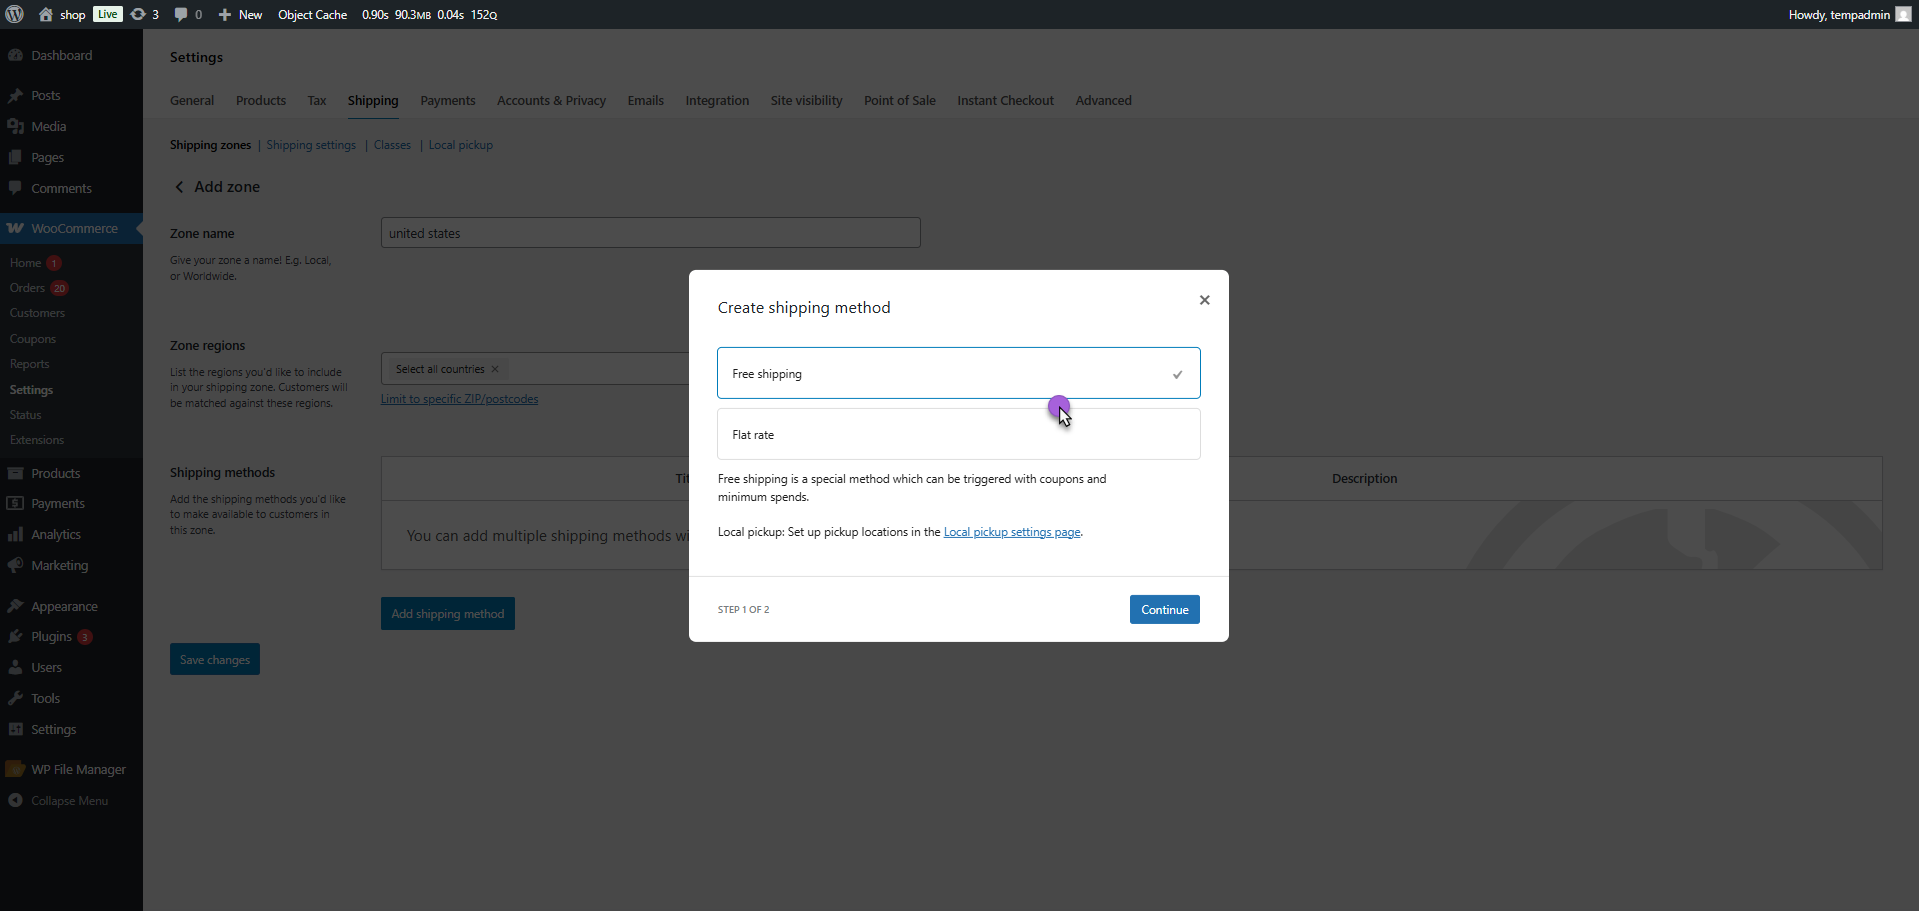Open the WP File Manager folder icon
Screen dimensions: 1919x911
click(x=15, y=769)
